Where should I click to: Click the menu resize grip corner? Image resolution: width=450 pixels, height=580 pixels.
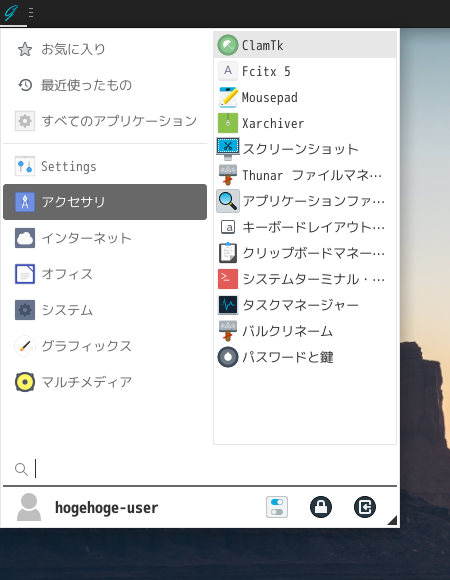(392, 520)
